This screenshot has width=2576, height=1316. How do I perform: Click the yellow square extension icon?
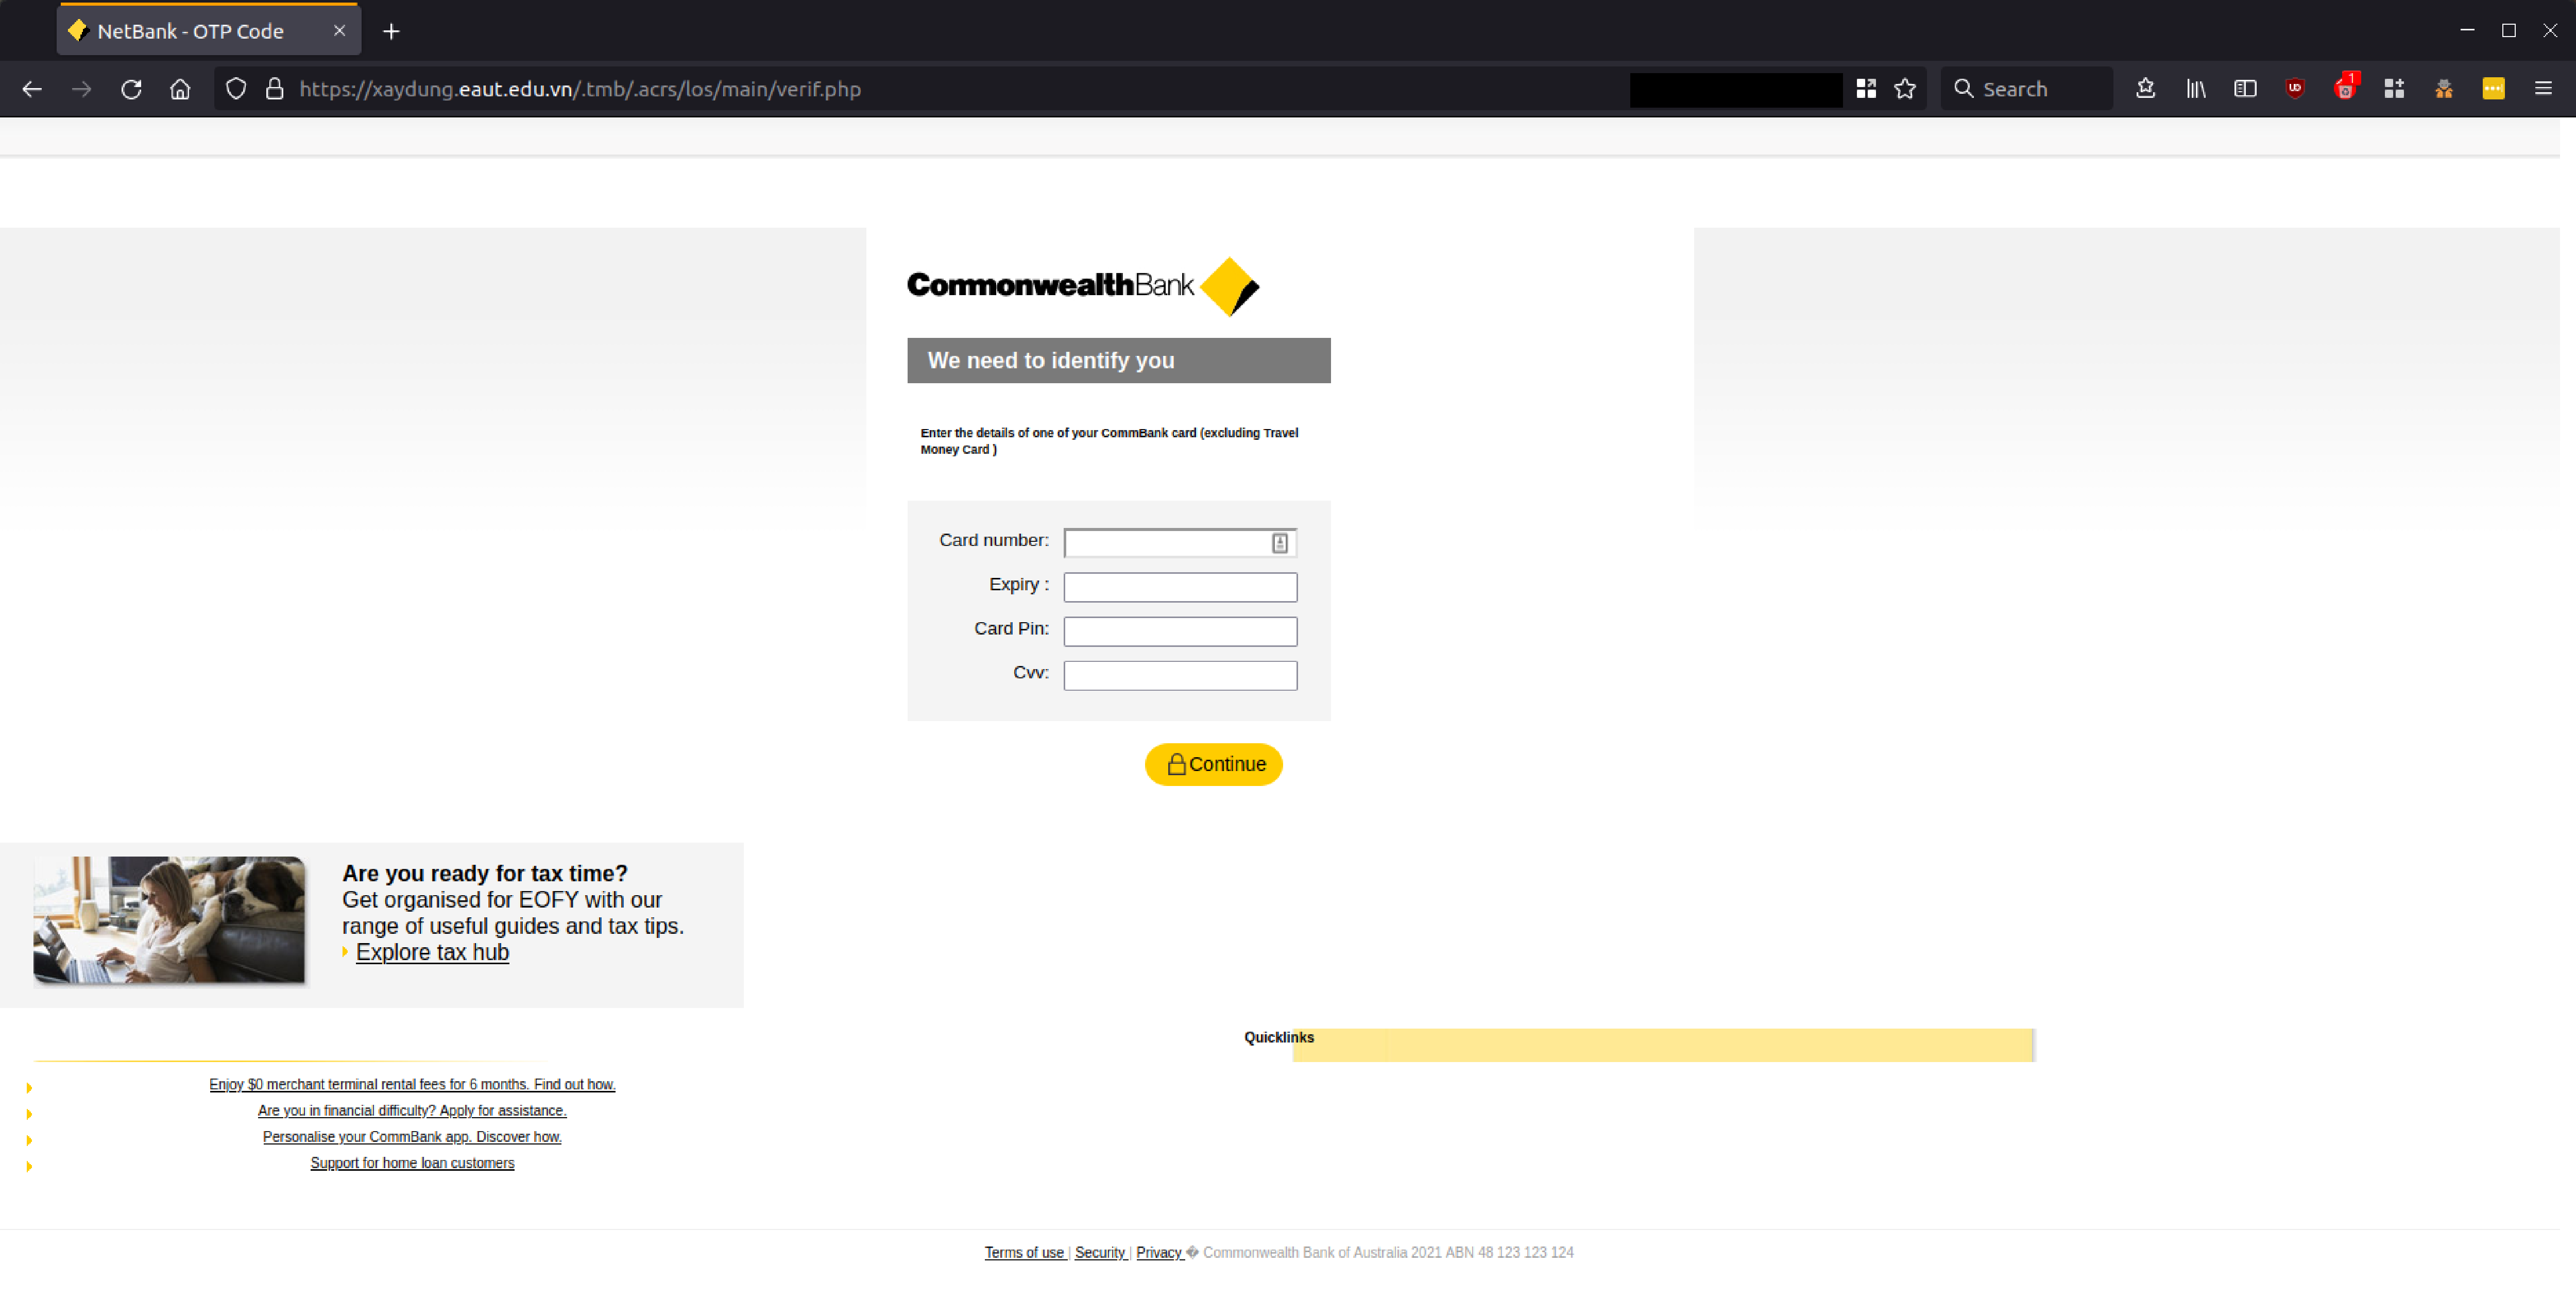2493,89
